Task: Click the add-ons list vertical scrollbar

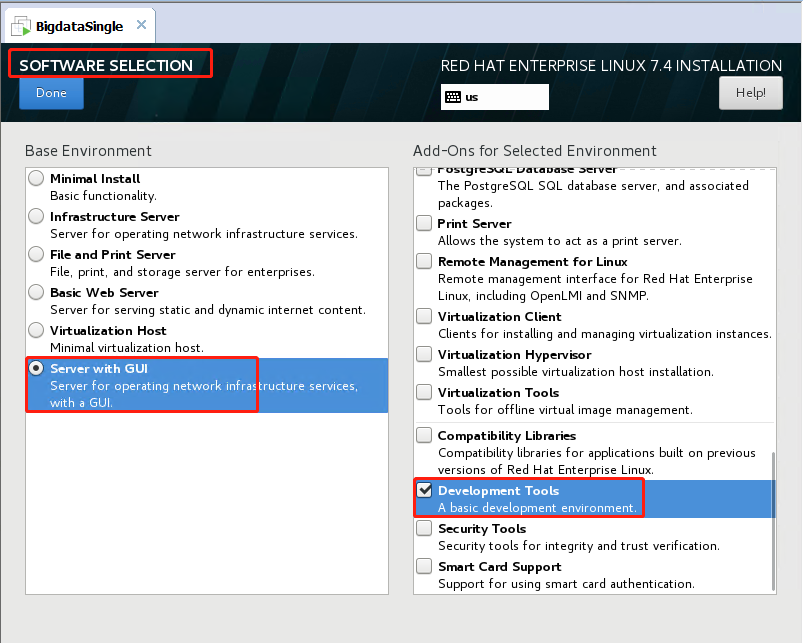Action: pos(773,521)
